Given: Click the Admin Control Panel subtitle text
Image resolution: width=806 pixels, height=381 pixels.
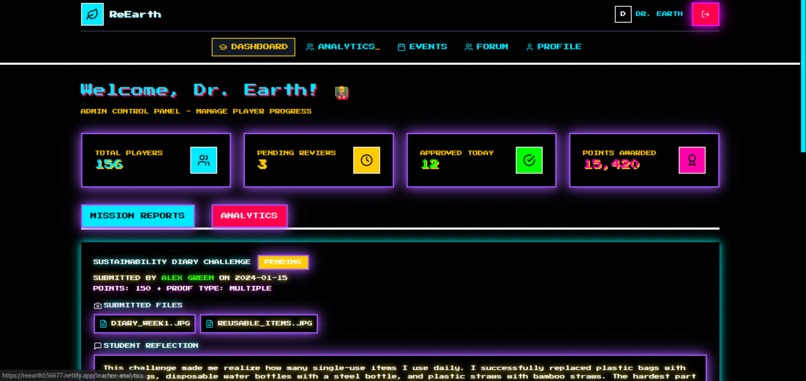Looking at the screenshot, I should click(196, 111).
